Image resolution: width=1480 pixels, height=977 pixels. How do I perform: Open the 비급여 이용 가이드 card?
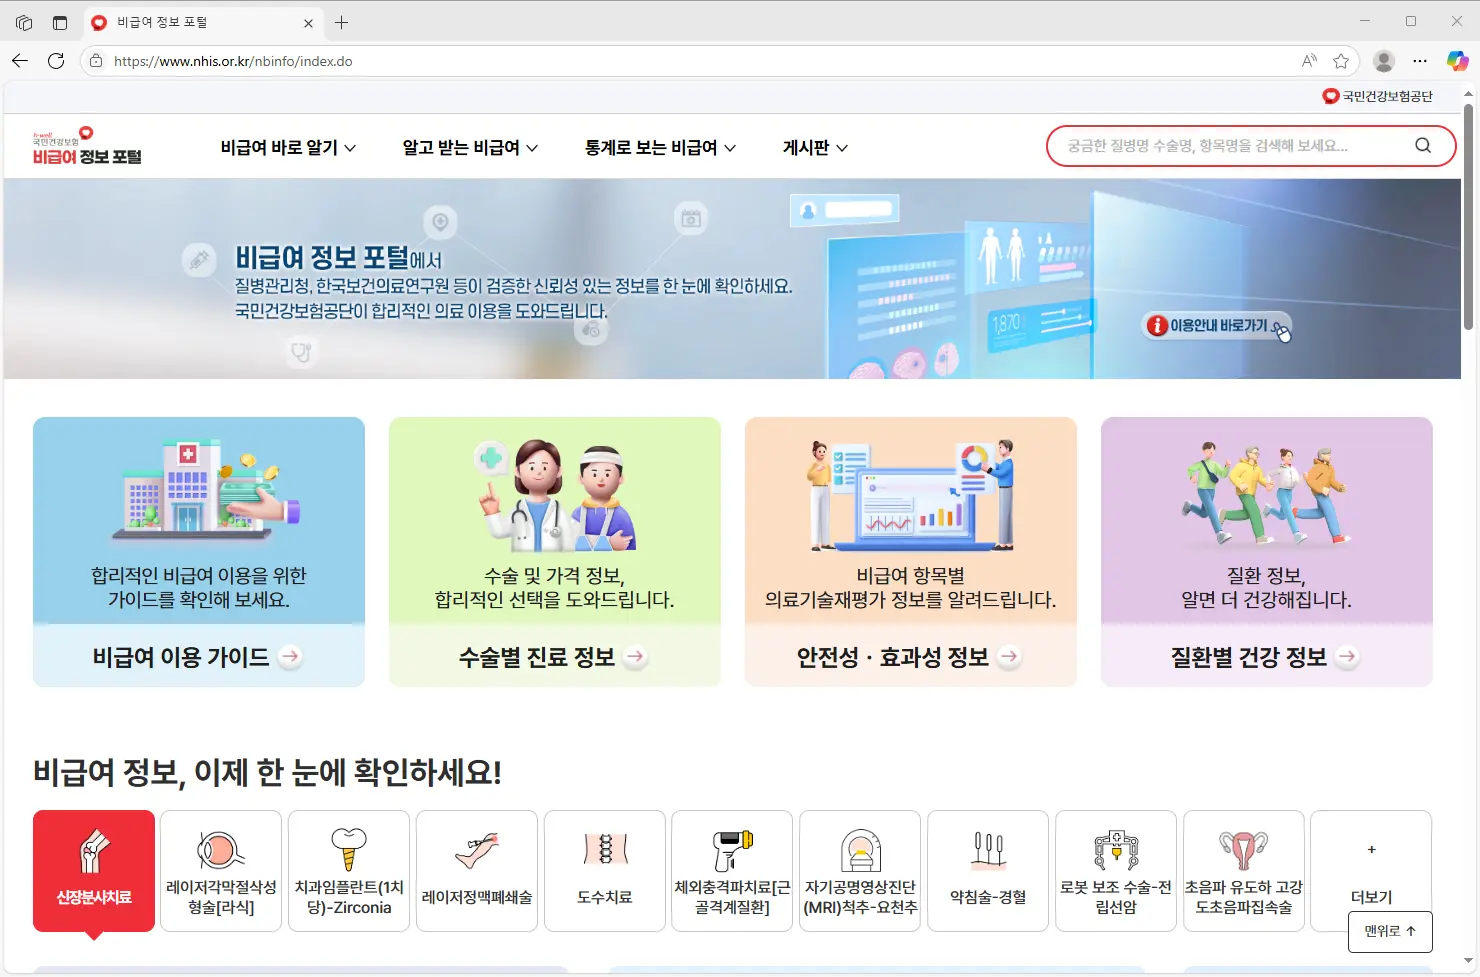[x=199, y=551]
